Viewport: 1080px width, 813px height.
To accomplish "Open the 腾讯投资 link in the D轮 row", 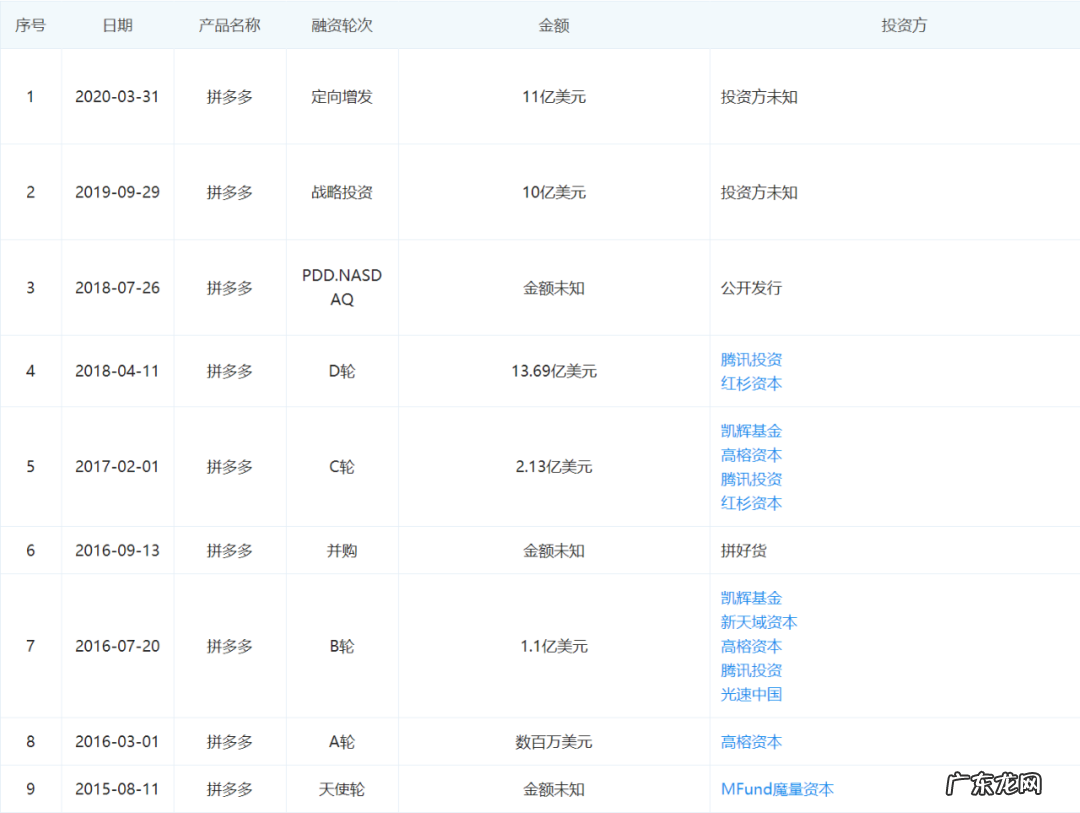I will 751,359.
